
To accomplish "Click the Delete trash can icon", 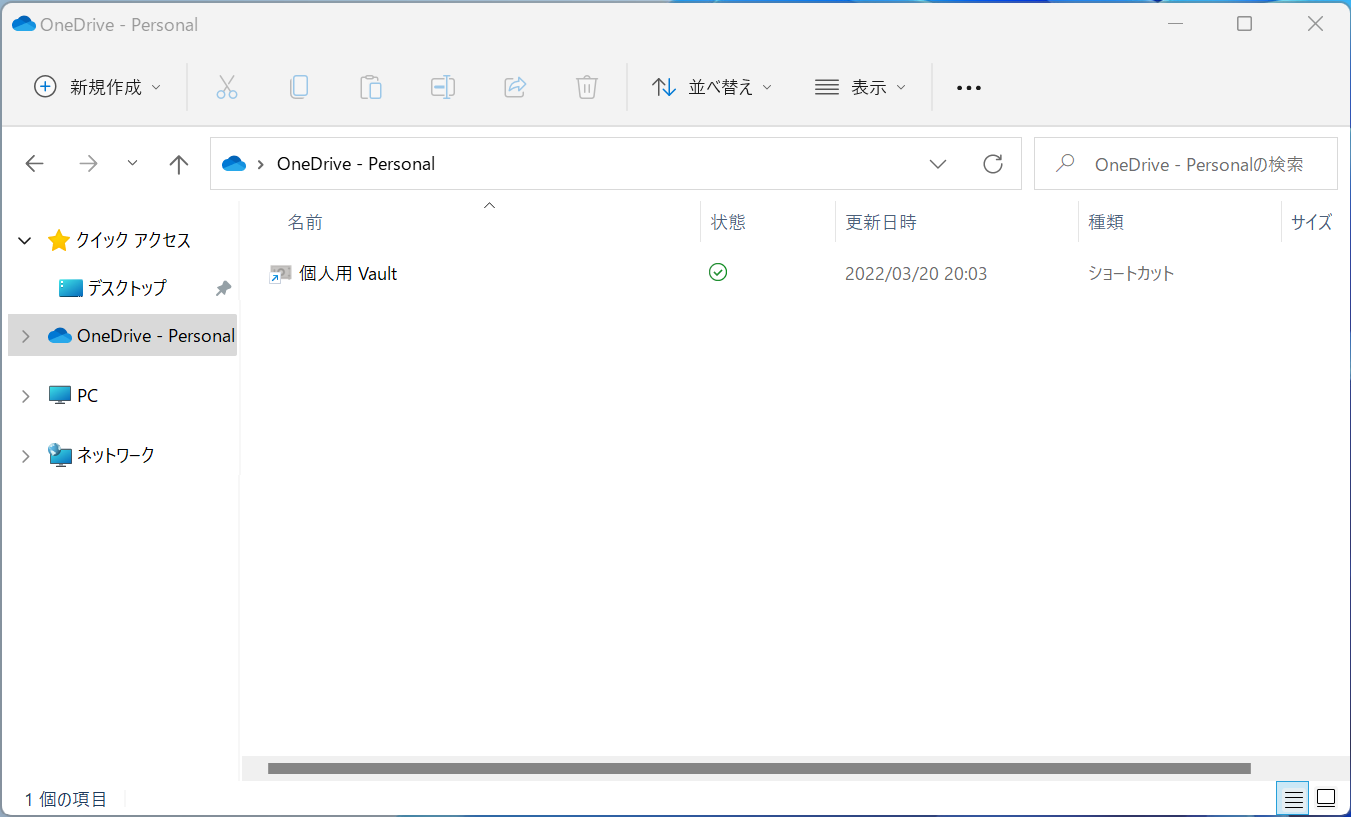I will click(587, 87).
